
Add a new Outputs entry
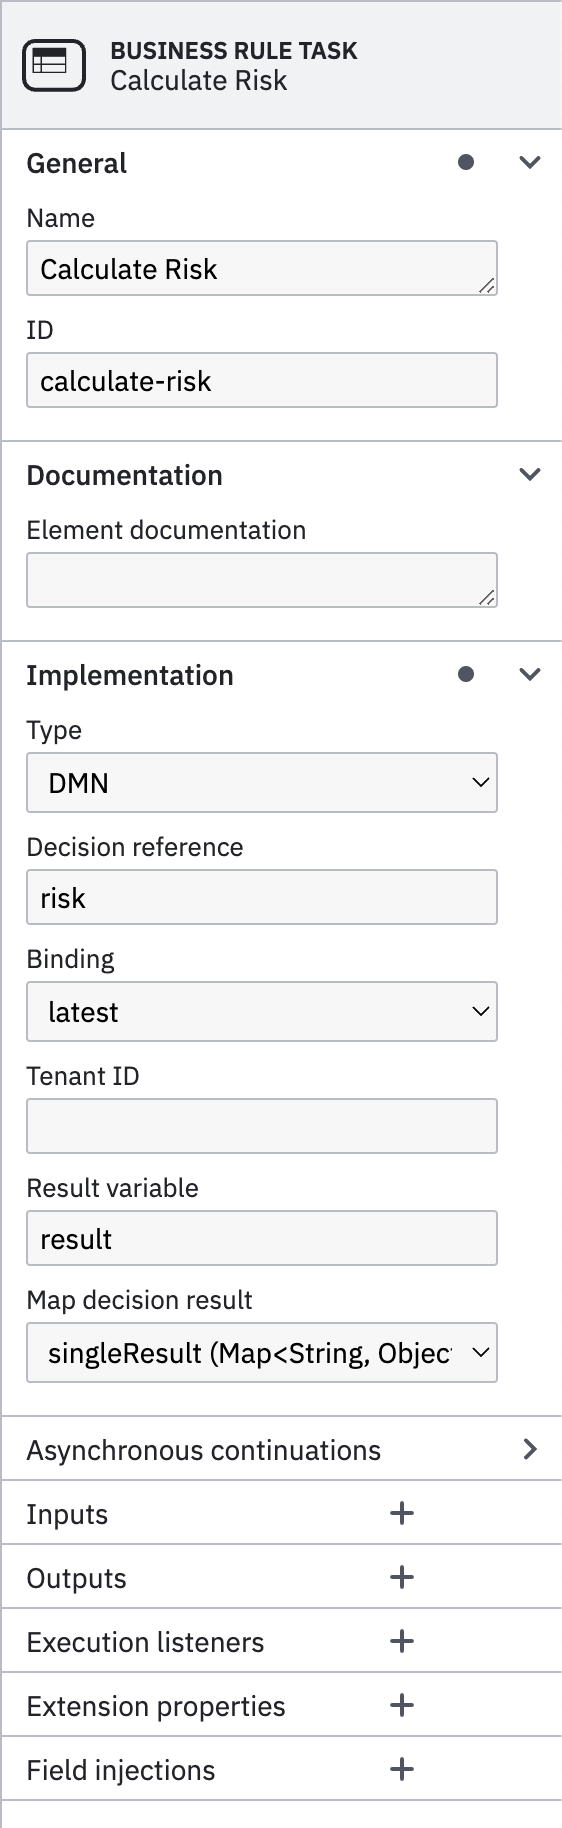click(402, 1577)
